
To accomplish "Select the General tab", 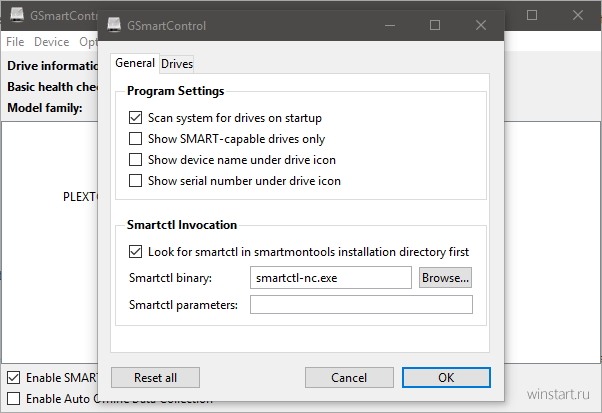I will click(x=135, y=63).
